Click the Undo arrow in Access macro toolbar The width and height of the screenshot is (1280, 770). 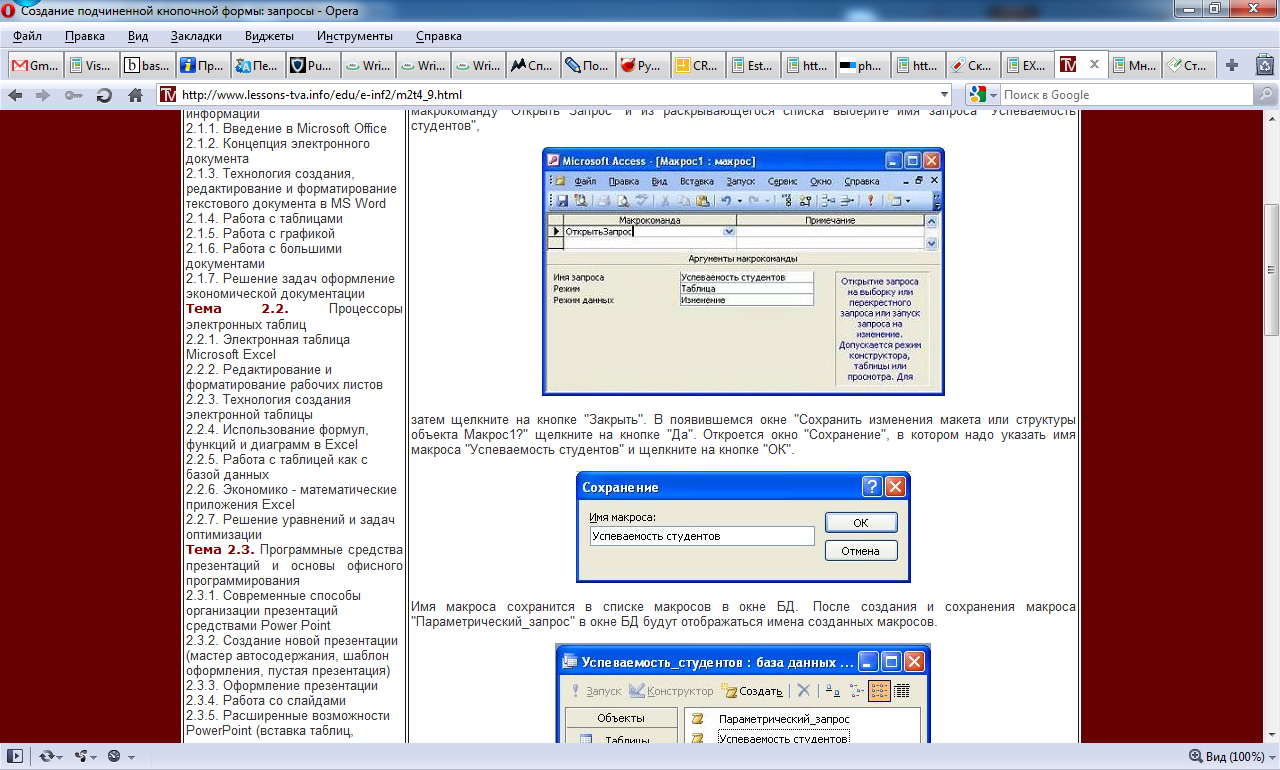pyautogui.click(x=726, y=200)
